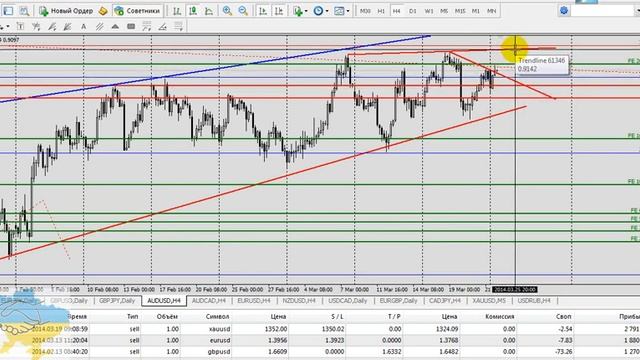Viewport: 640px width, 360px height.
Task: Expand the periods dropdown arrow
Action: point(327,11)
